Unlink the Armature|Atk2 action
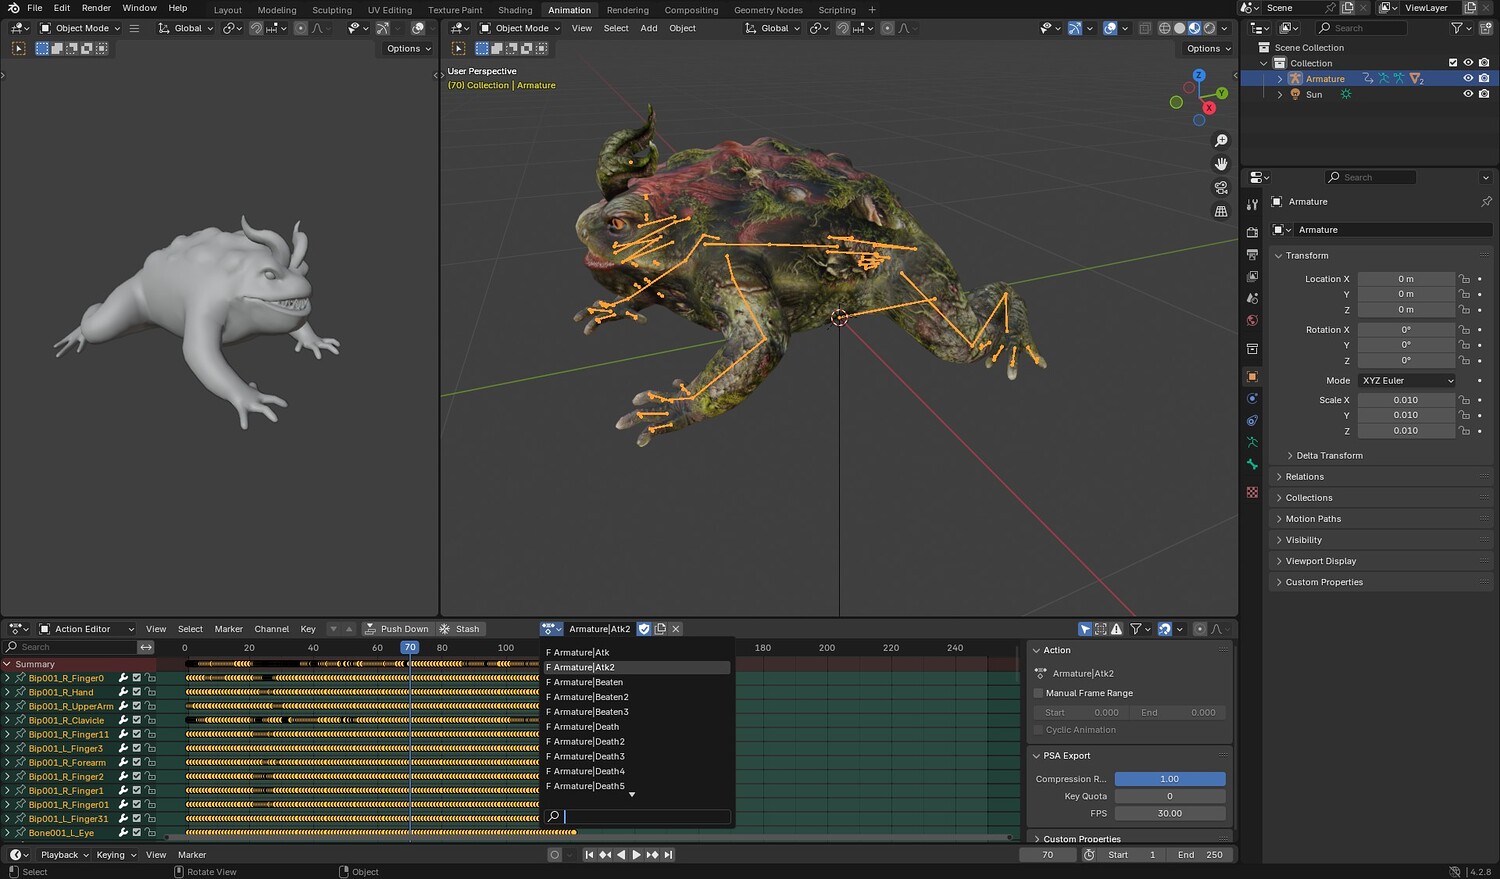This screenshot has width=1500, height=879. tap(676, 629)
